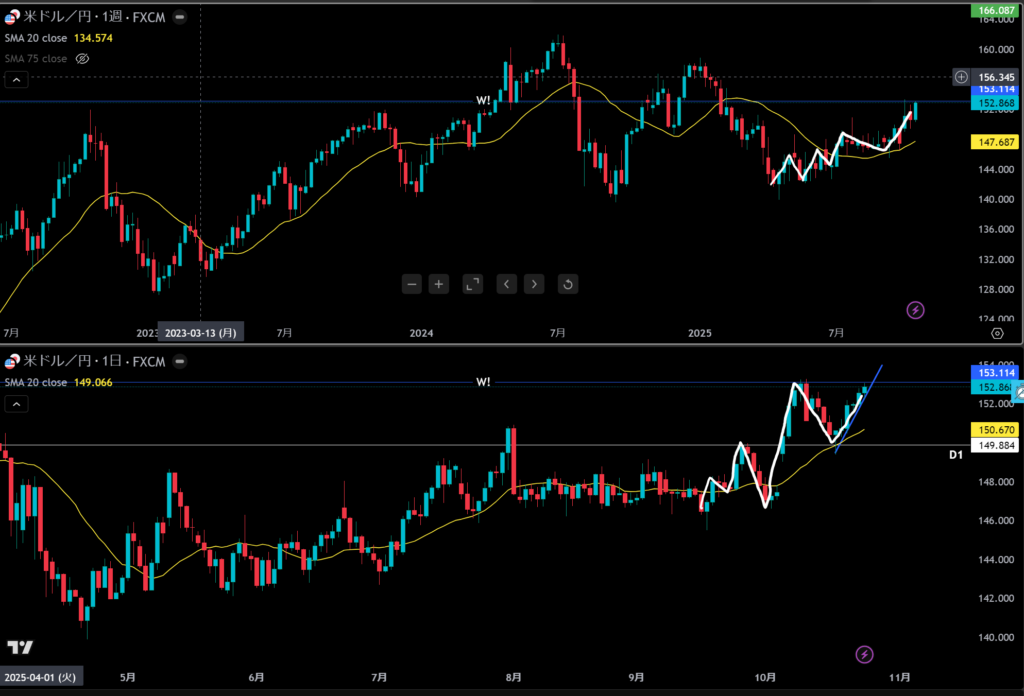This screenshot has height=696, width=1024.
Task: Toggle the weekly chart market status indicator
Action: (x=178, y=17)
